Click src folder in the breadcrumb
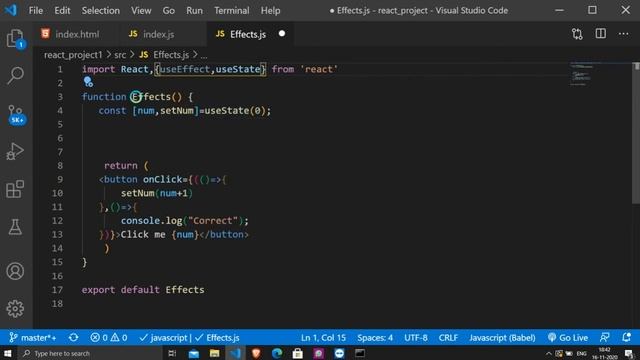Screen dimensions: 640x360 coord(120,55)
